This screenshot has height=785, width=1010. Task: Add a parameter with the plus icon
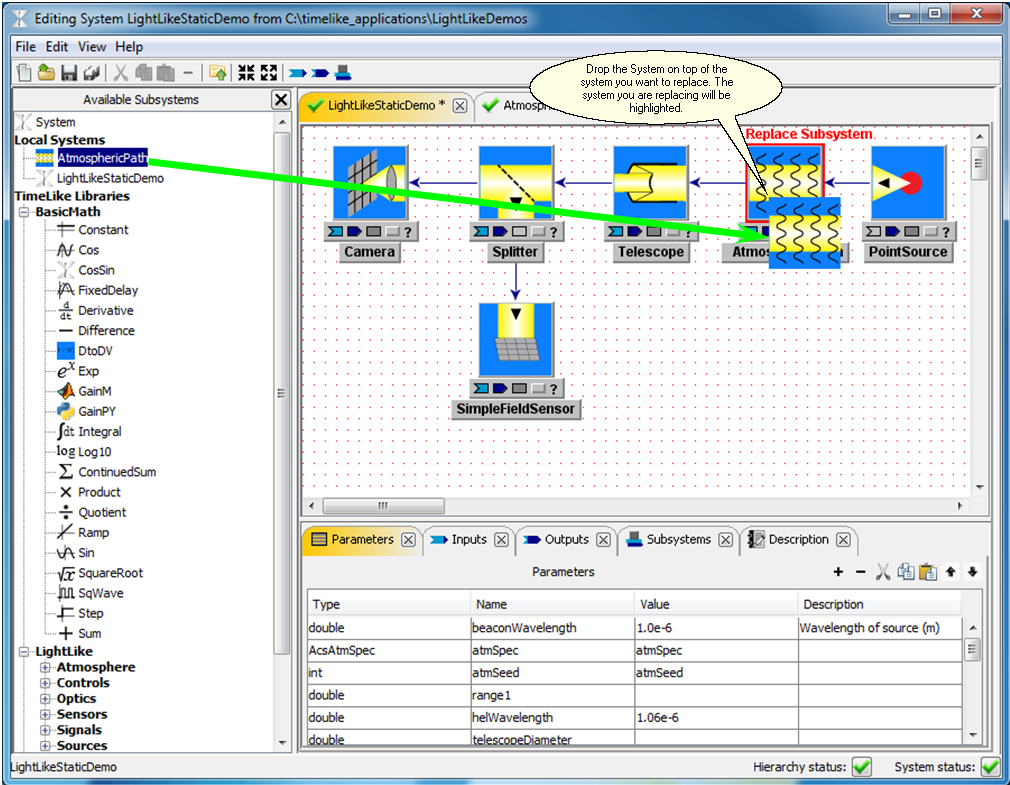pos(838,572)
